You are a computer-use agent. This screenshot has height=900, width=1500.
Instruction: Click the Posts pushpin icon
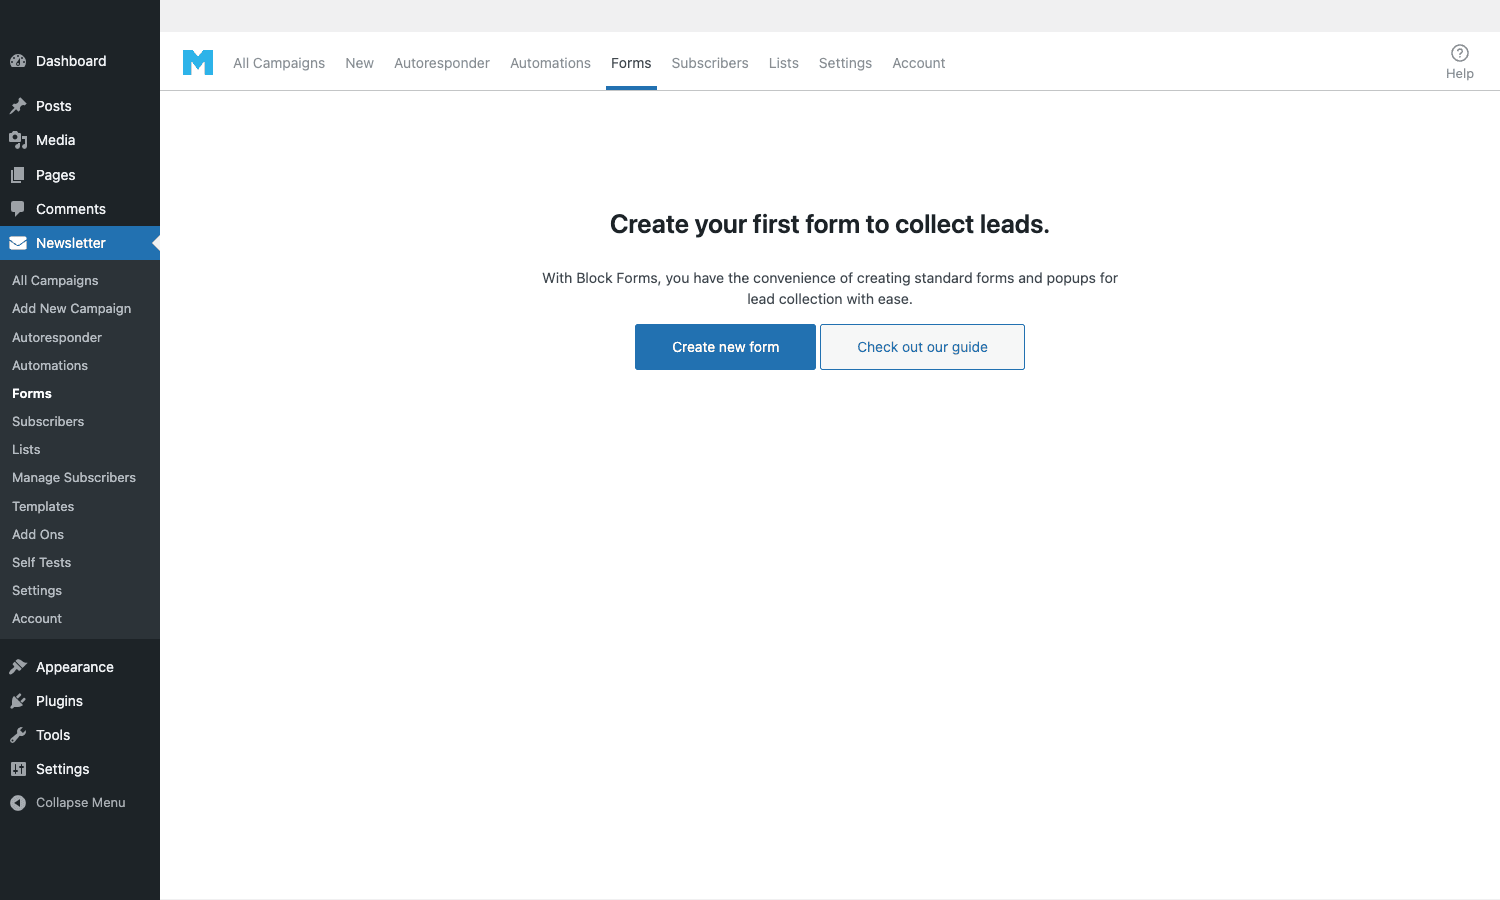click(18, 106)
